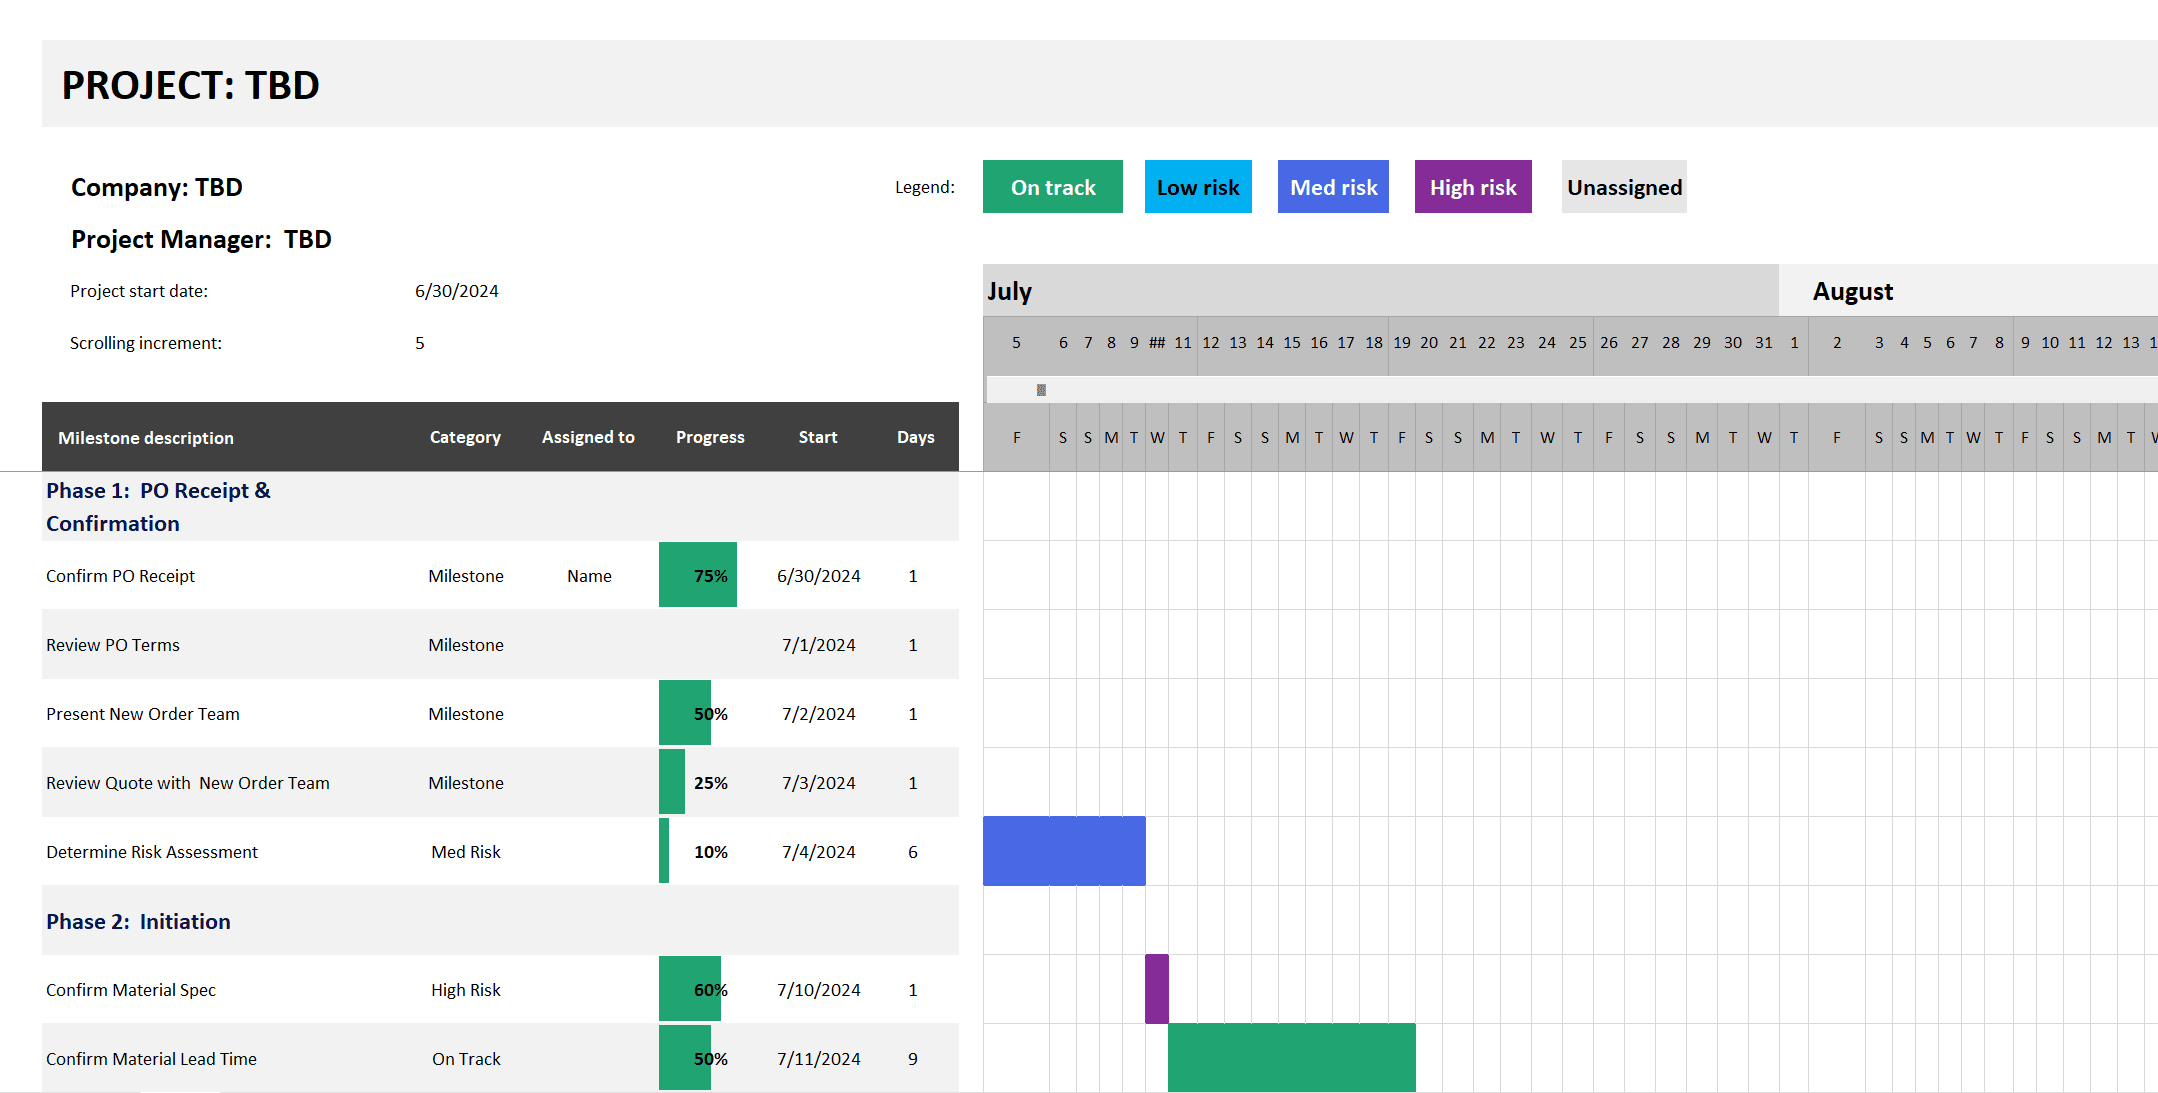This screenshot has width=2158, height=1093.
Task: Select the Low risk legend box
Action: click(x=1198, y=187)
